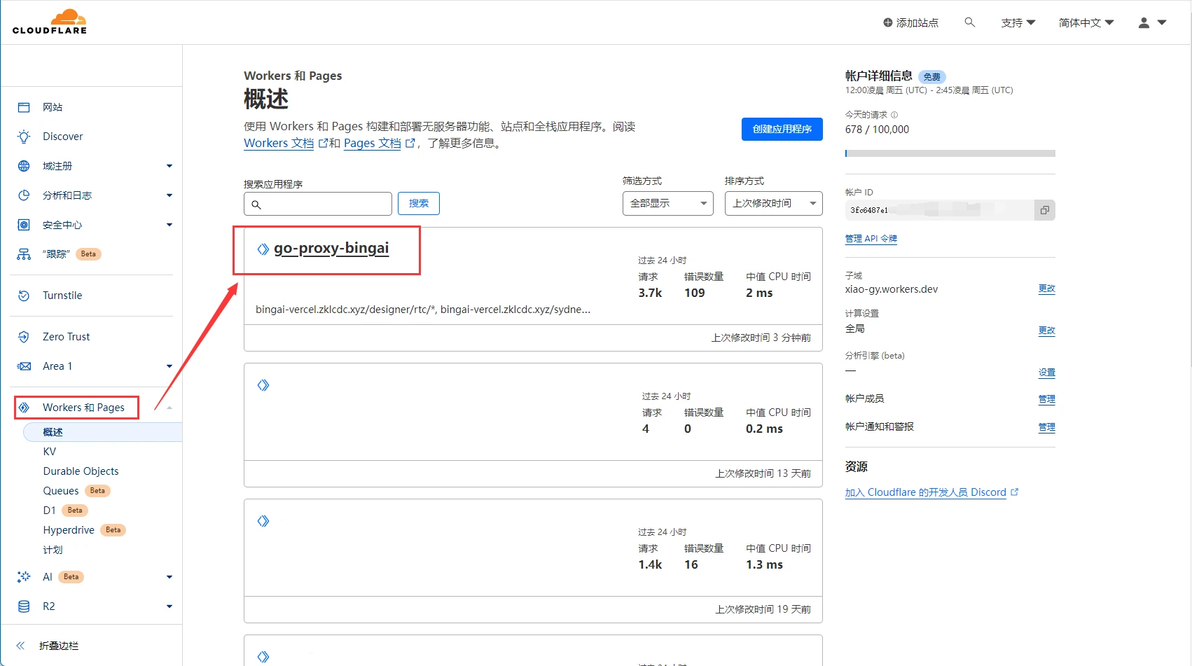Click the search applications input field
Image resolution: width=1192 pixels, height=666 pixels.
[318, 204]
